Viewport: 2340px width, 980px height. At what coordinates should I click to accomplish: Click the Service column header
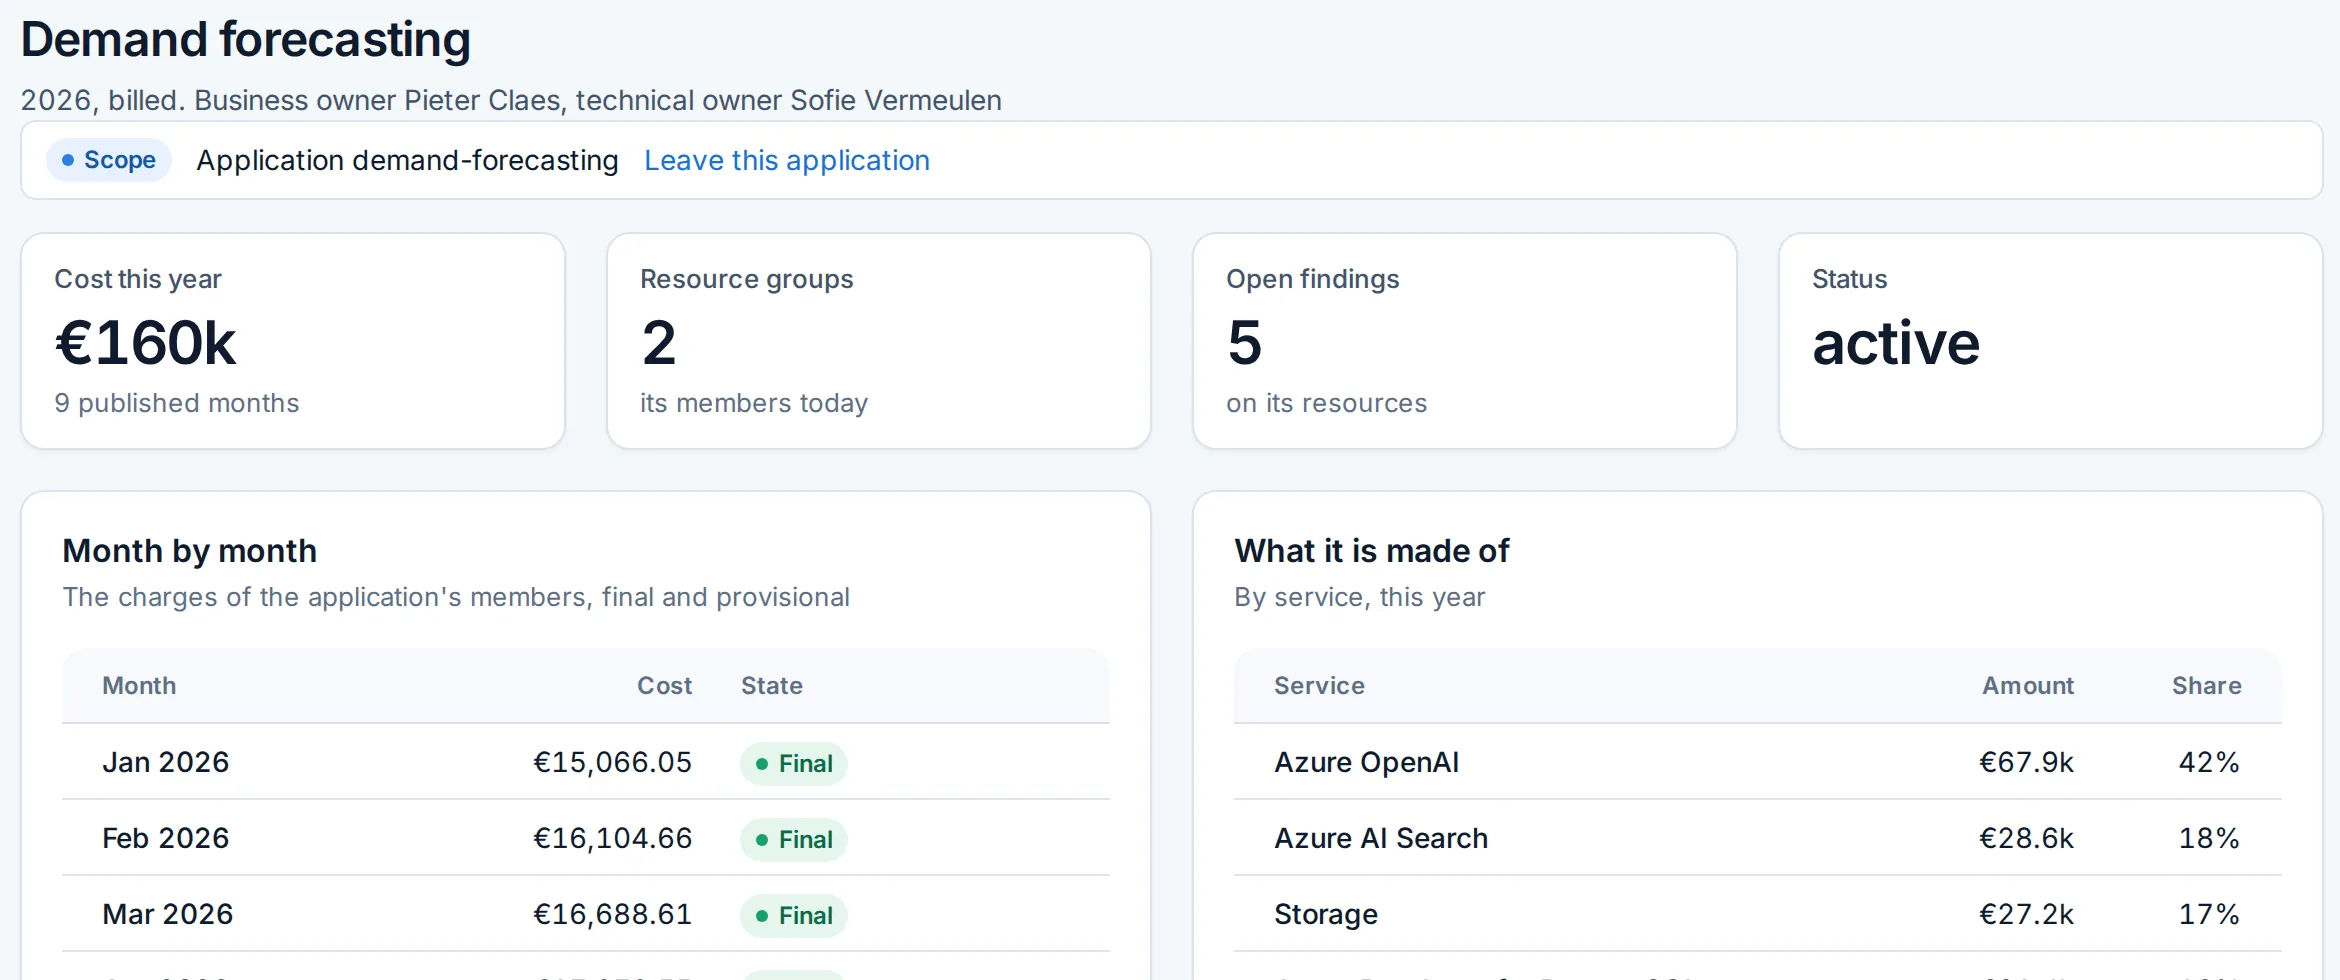pyautogui.click(x=1319, y=686)
